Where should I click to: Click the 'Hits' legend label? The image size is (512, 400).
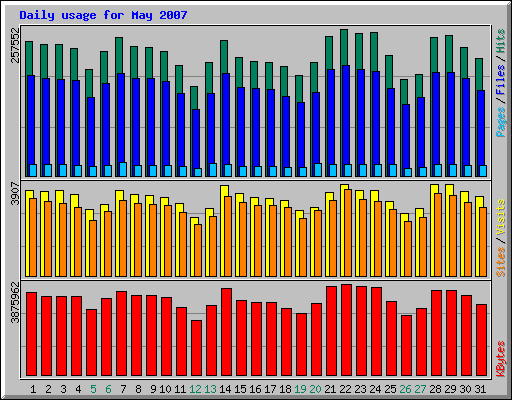[501, 41]
